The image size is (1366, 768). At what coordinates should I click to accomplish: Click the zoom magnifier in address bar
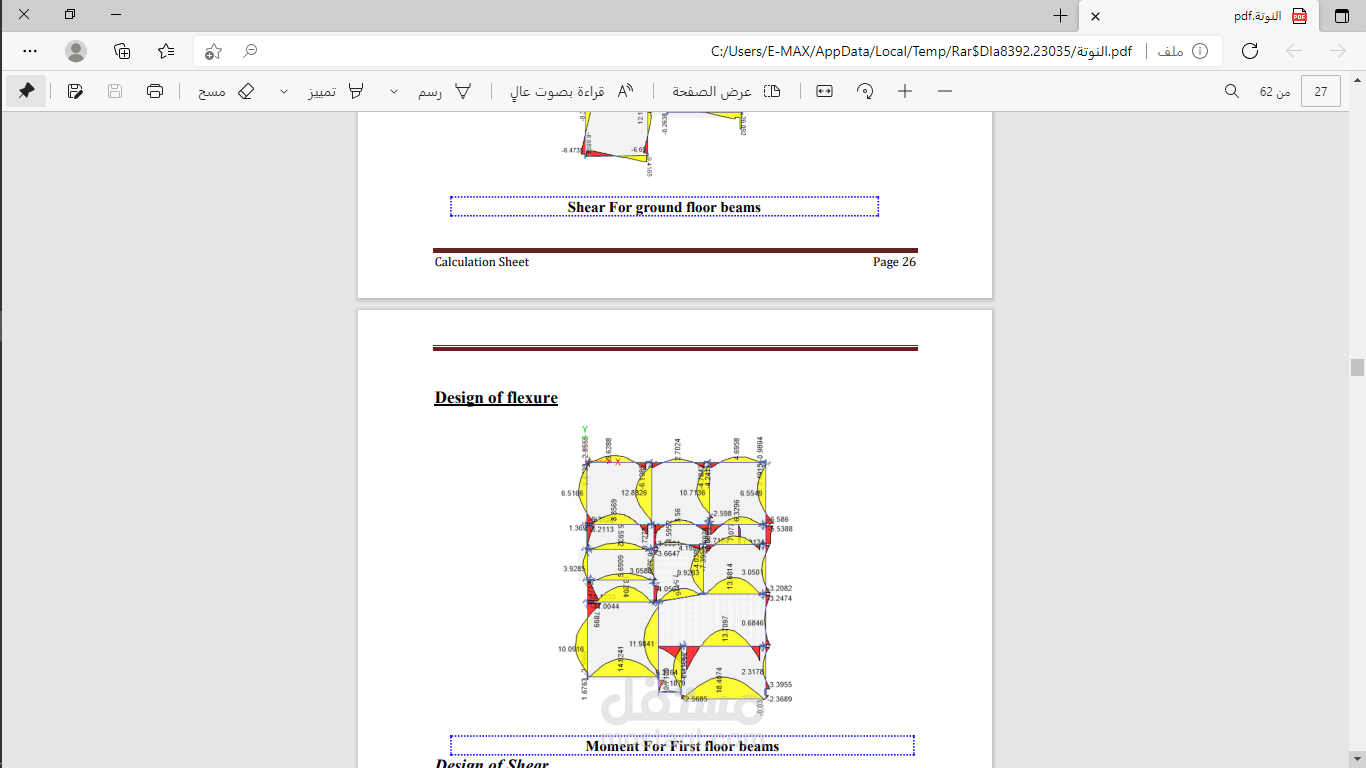point(251,50)
